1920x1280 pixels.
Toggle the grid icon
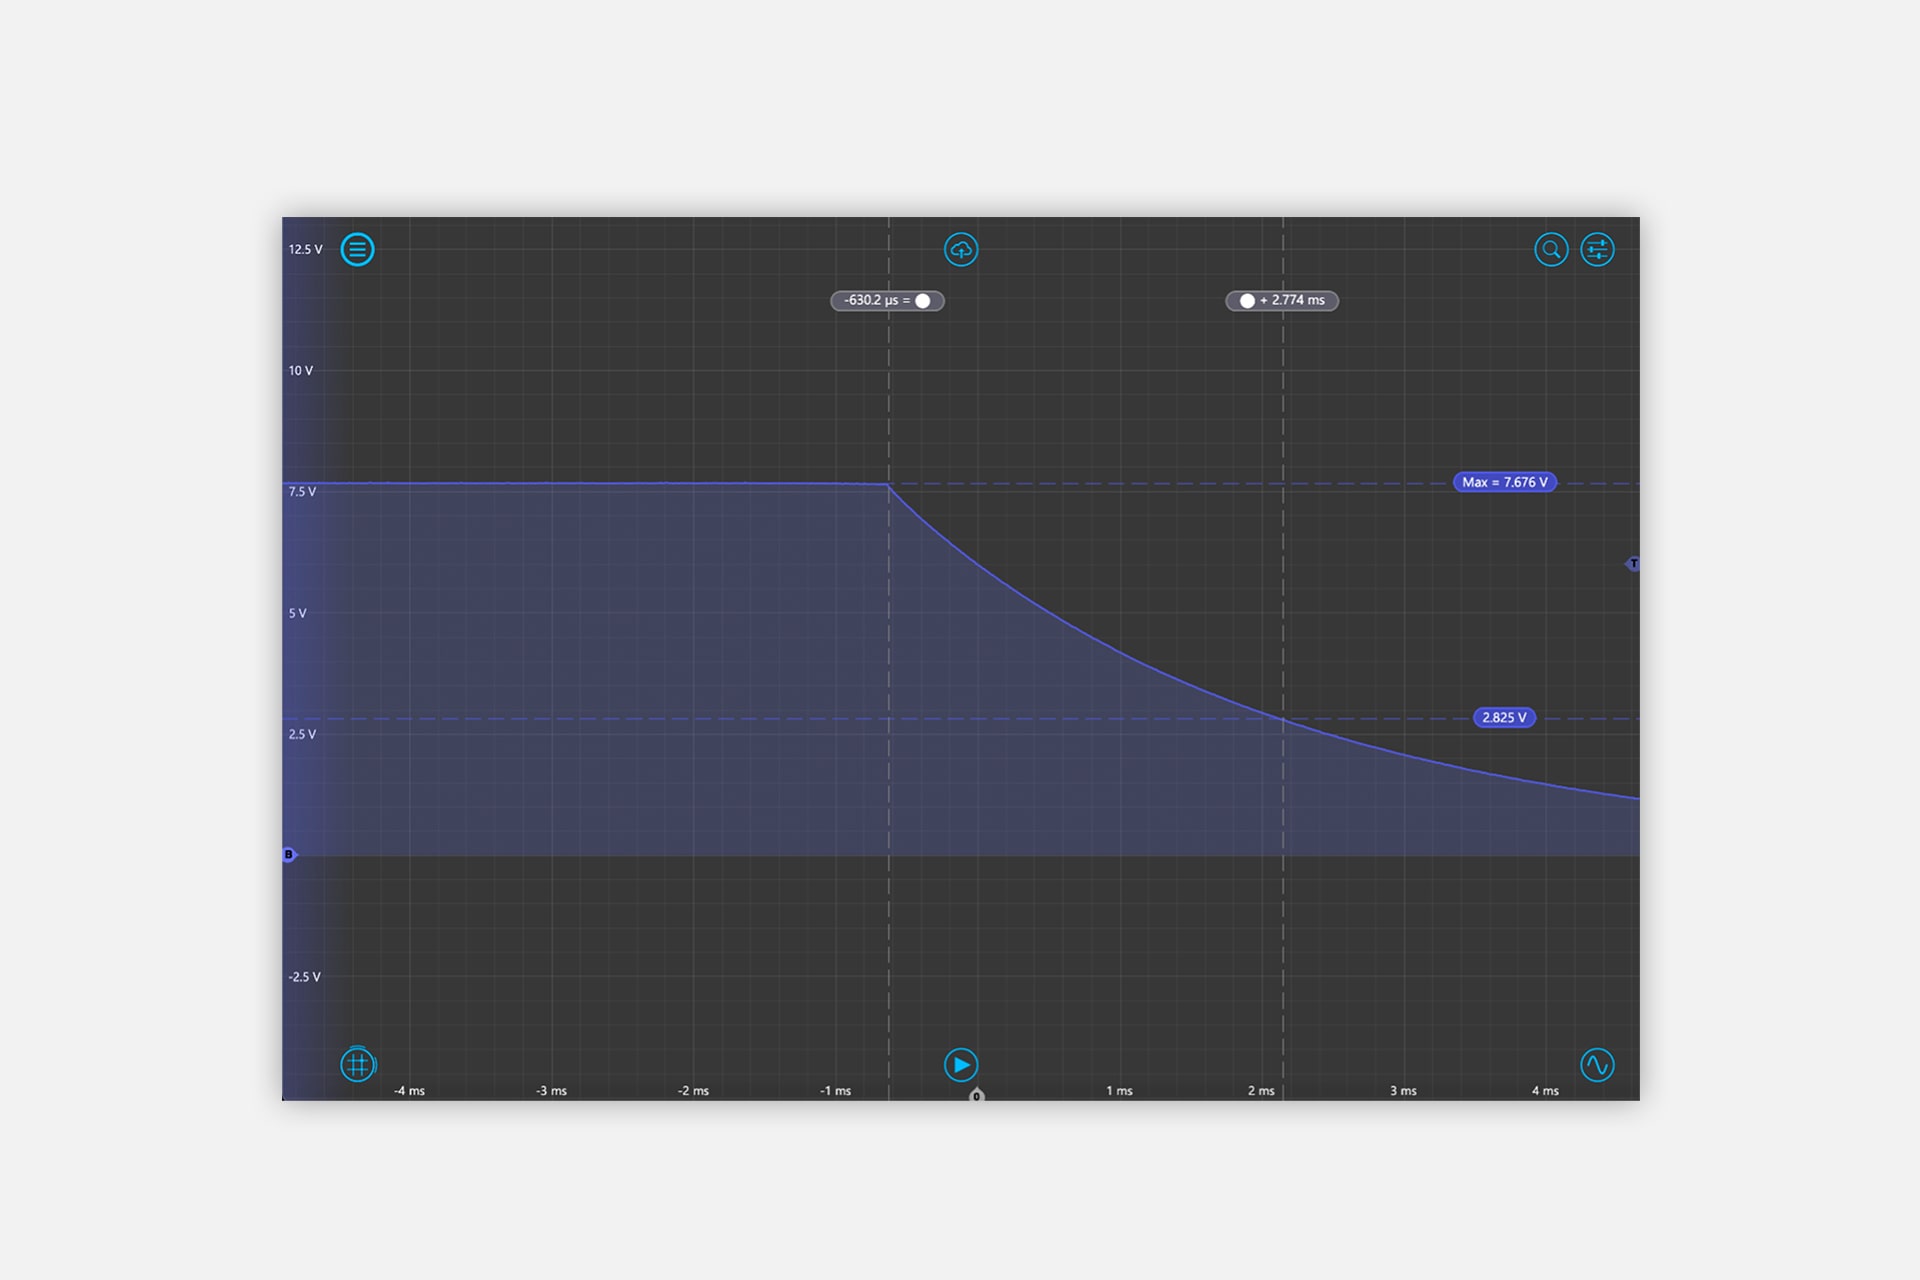pos(358,1064)
